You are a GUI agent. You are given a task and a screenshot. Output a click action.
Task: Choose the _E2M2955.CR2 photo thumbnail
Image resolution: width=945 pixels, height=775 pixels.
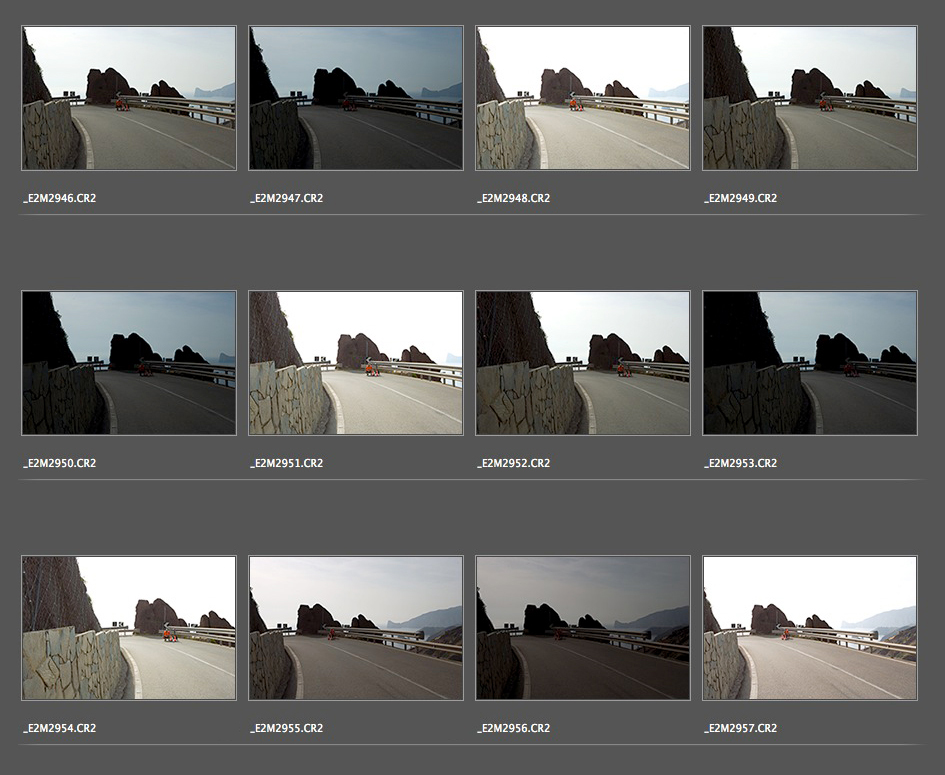[356, 628]
